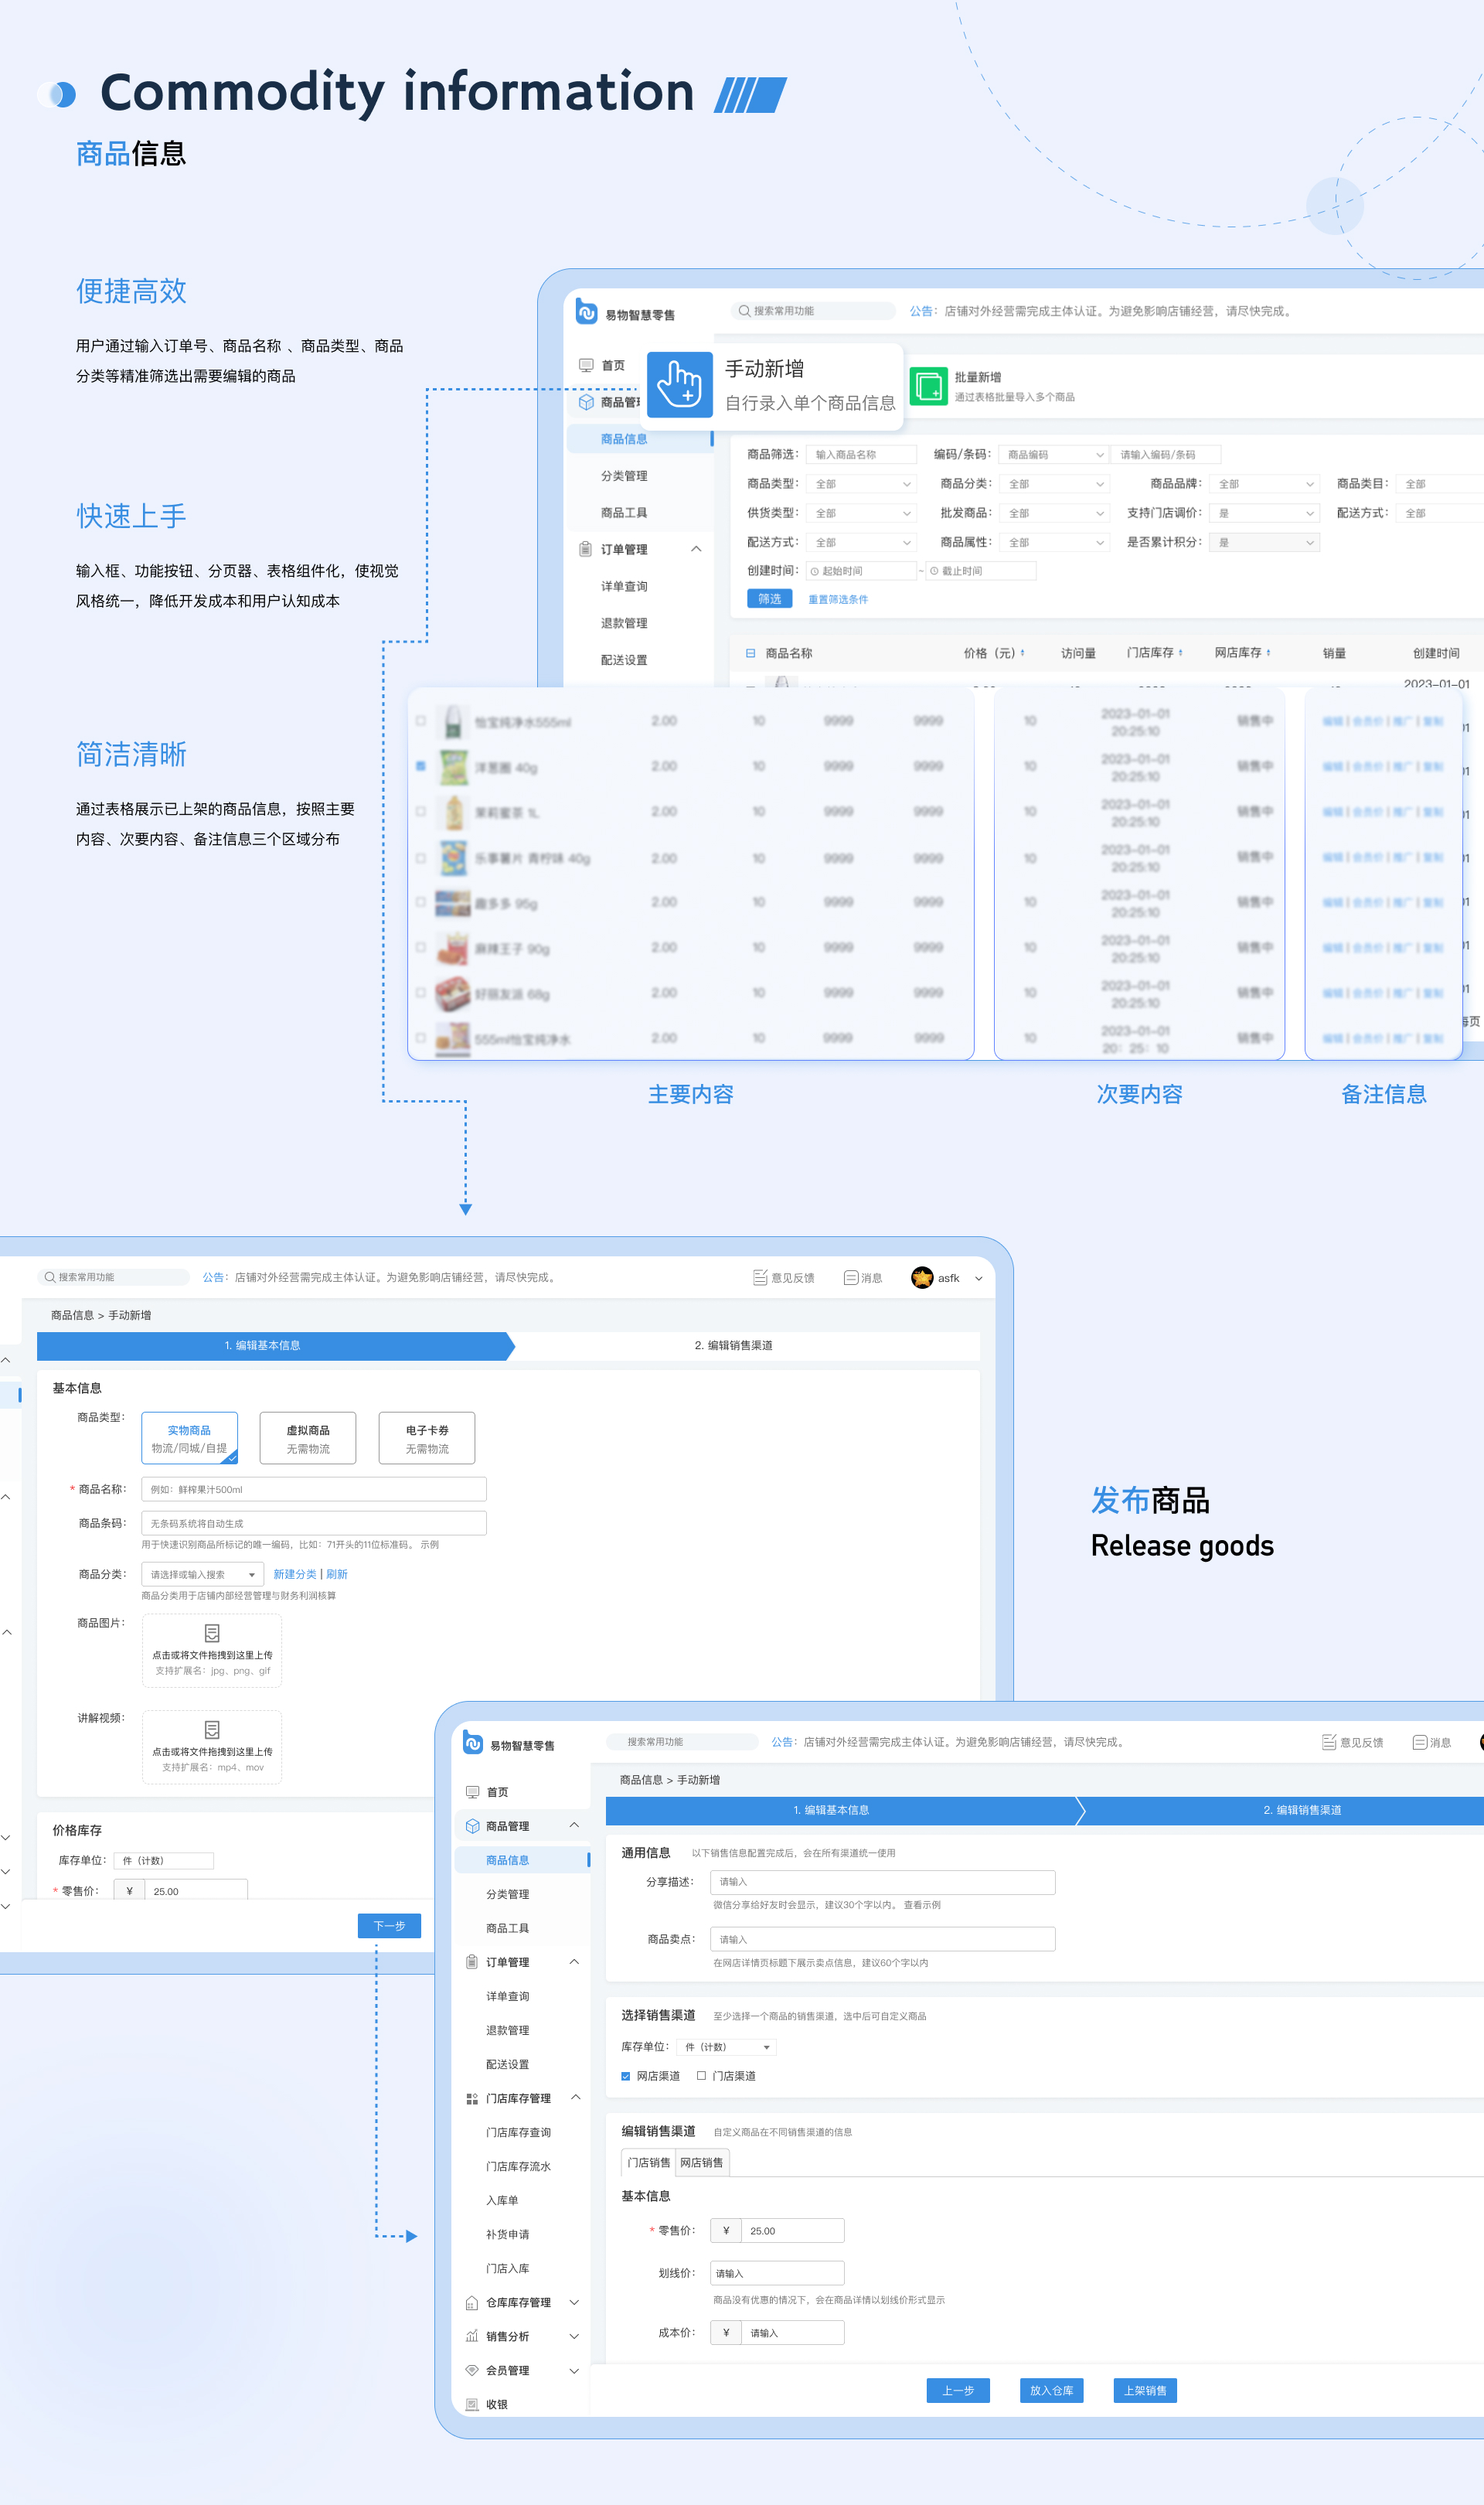The width and height of the screenshot is (1484, 2505).
Task: Click the 销售分析 chart icon
Action: pyautogui.click(x=472, y=2336)
